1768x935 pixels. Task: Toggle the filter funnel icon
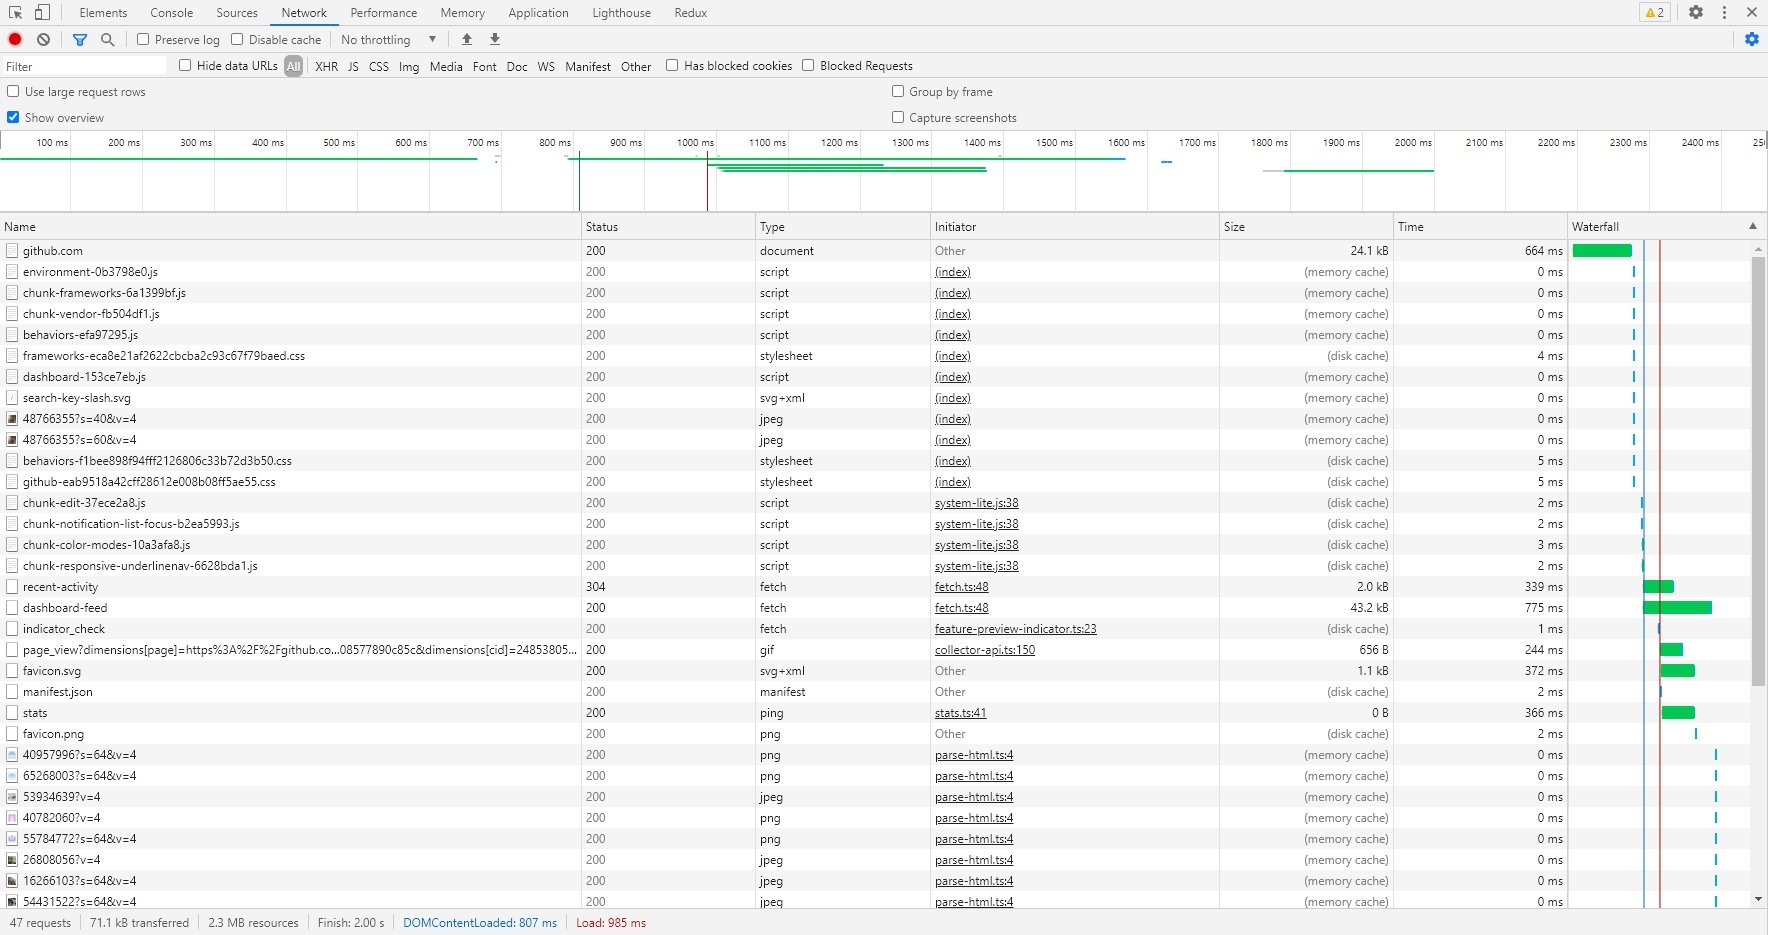pos(80,39)
